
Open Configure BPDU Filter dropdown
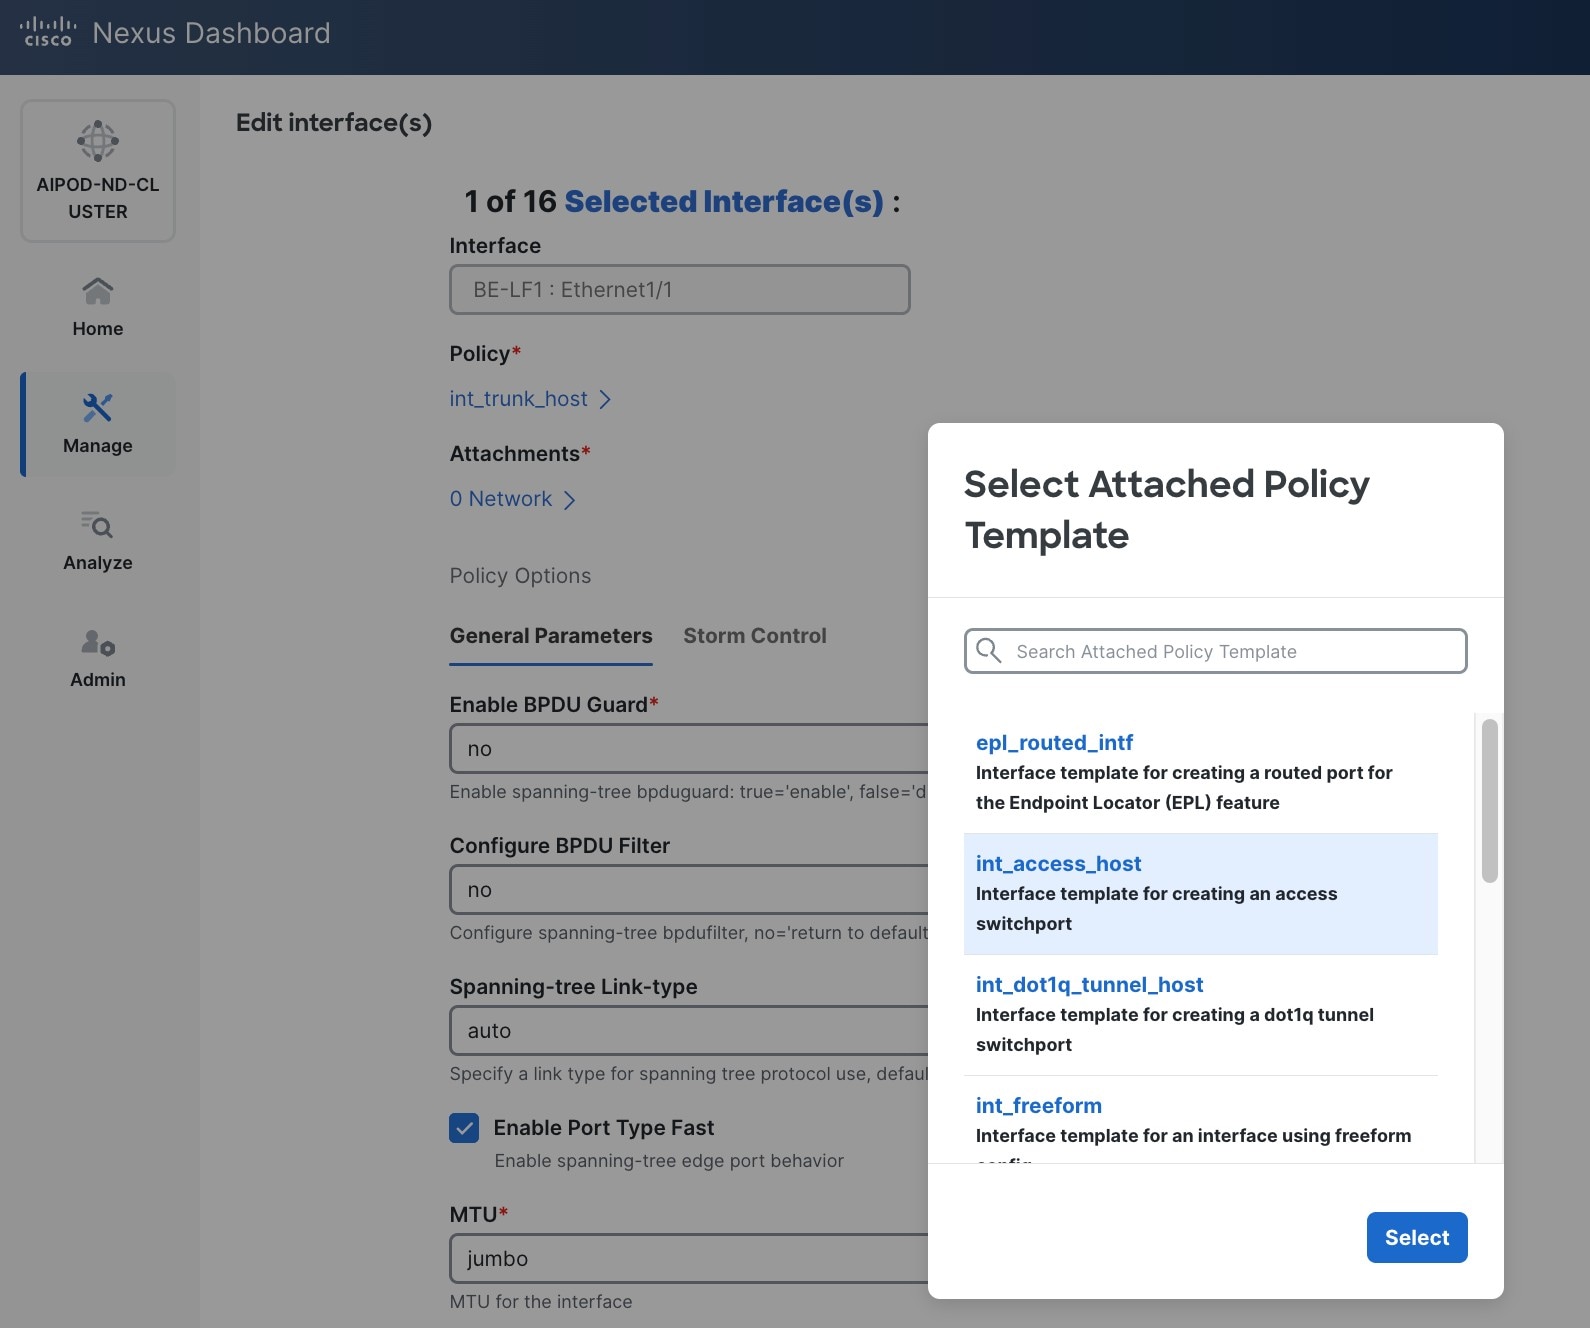[x=689, y=890]
